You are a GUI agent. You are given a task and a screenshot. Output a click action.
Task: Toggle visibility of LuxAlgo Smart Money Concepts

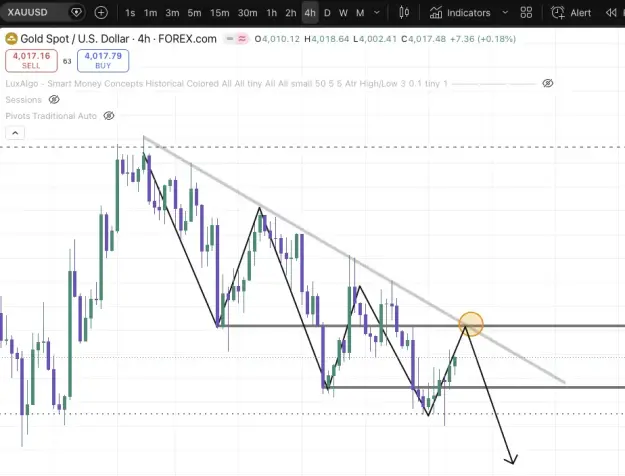pyautogui.click(x=548, y=83)
